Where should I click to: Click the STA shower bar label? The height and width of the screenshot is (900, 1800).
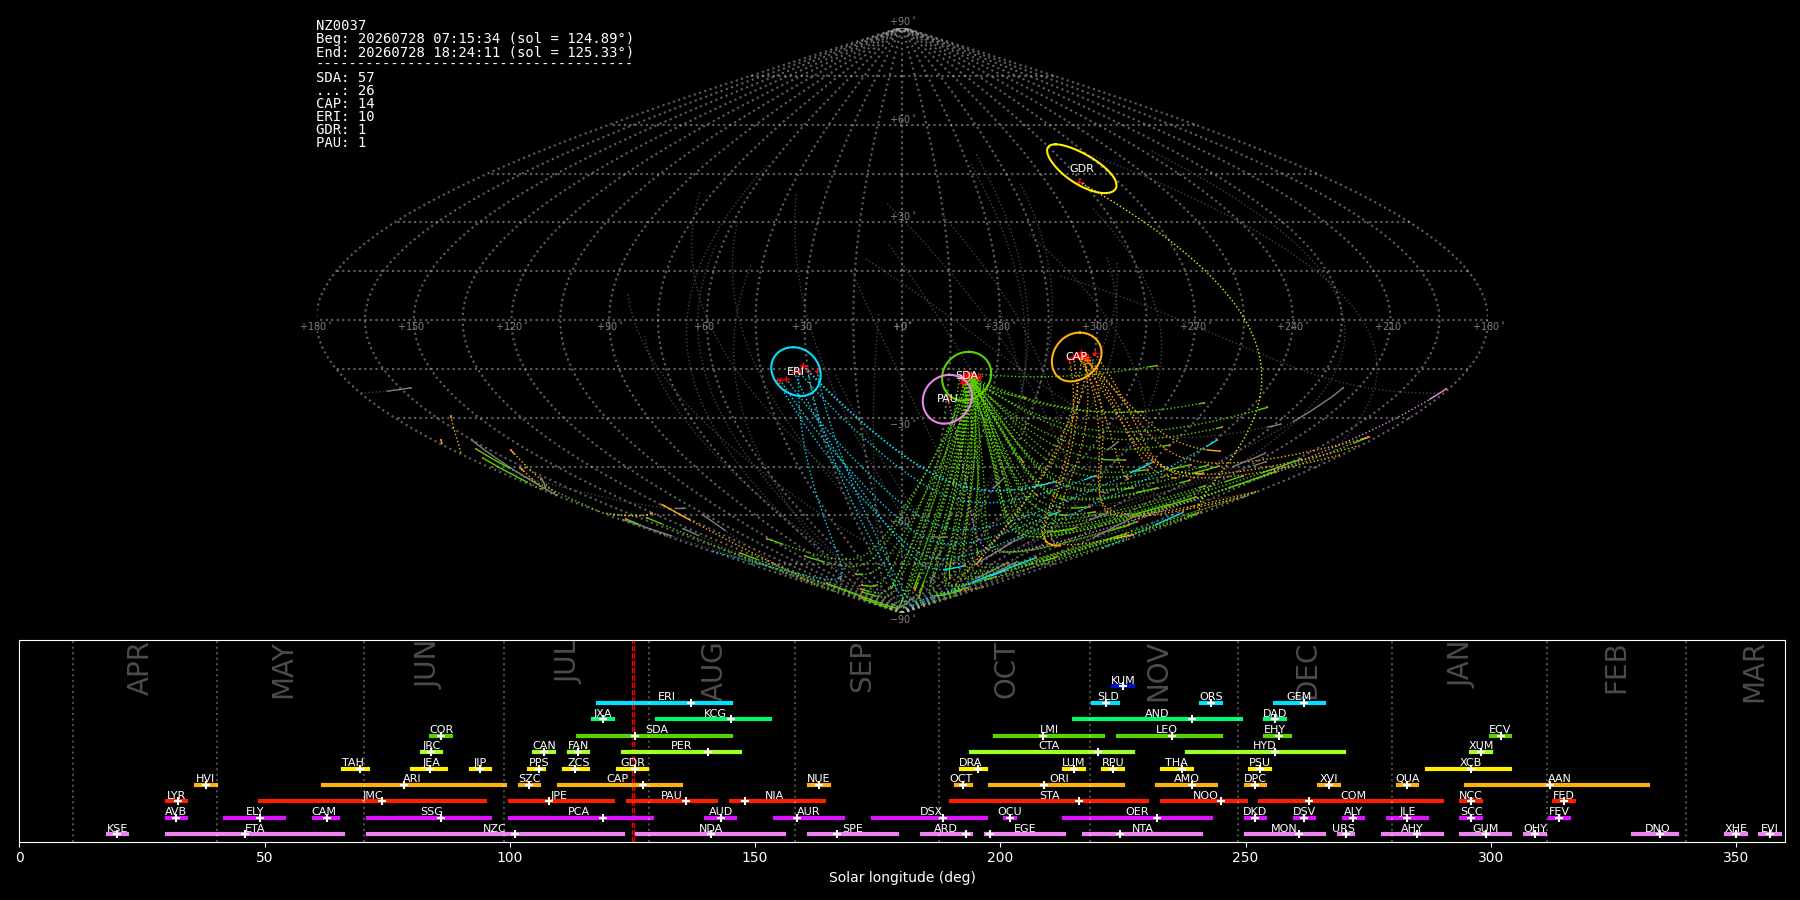[1050, 796]
